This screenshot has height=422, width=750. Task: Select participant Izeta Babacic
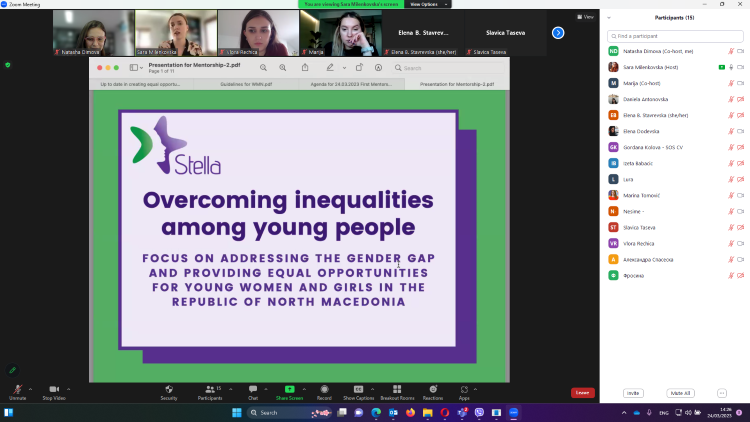(675, 164)
